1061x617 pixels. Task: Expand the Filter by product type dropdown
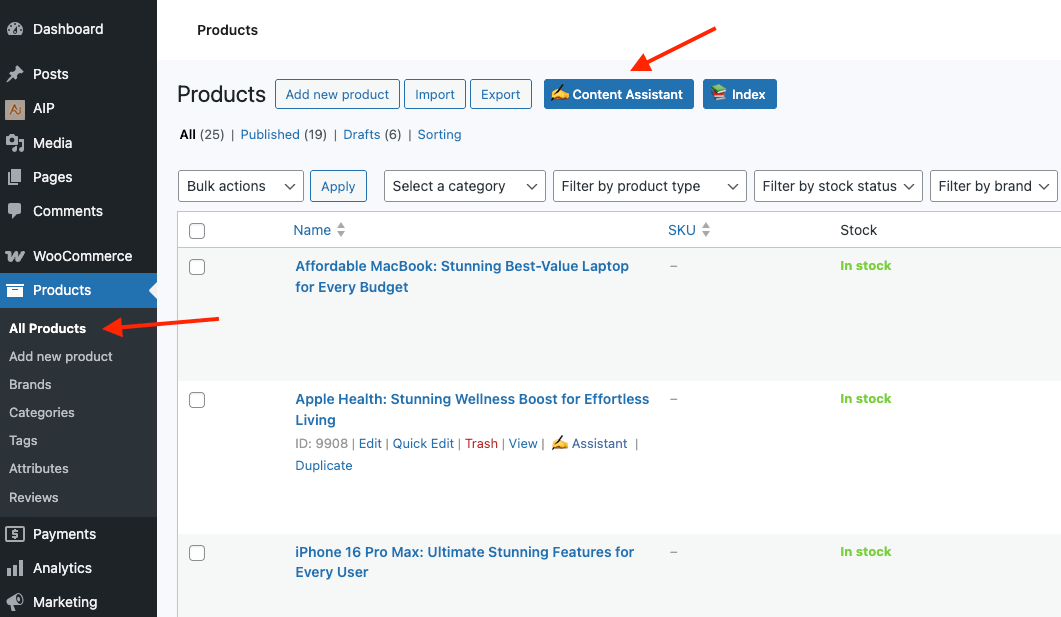click(650, 186)
